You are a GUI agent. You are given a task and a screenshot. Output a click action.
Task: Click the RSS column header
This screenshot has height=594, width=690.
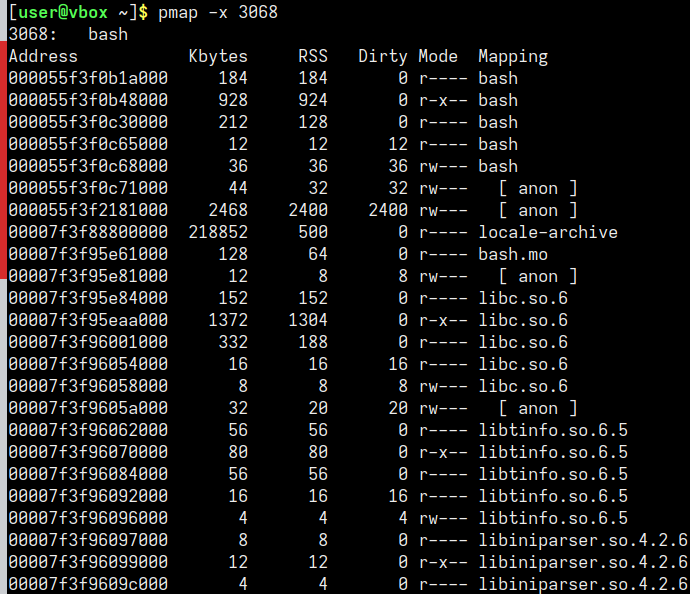pos(313,56)
